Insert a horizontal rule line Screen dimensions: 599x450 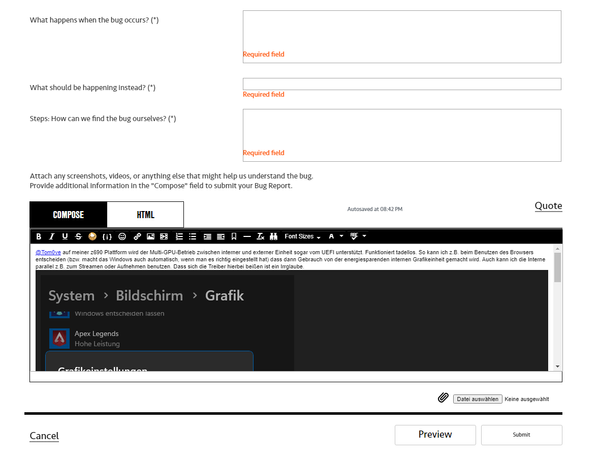pyautogui.click(x=247, y=236)
